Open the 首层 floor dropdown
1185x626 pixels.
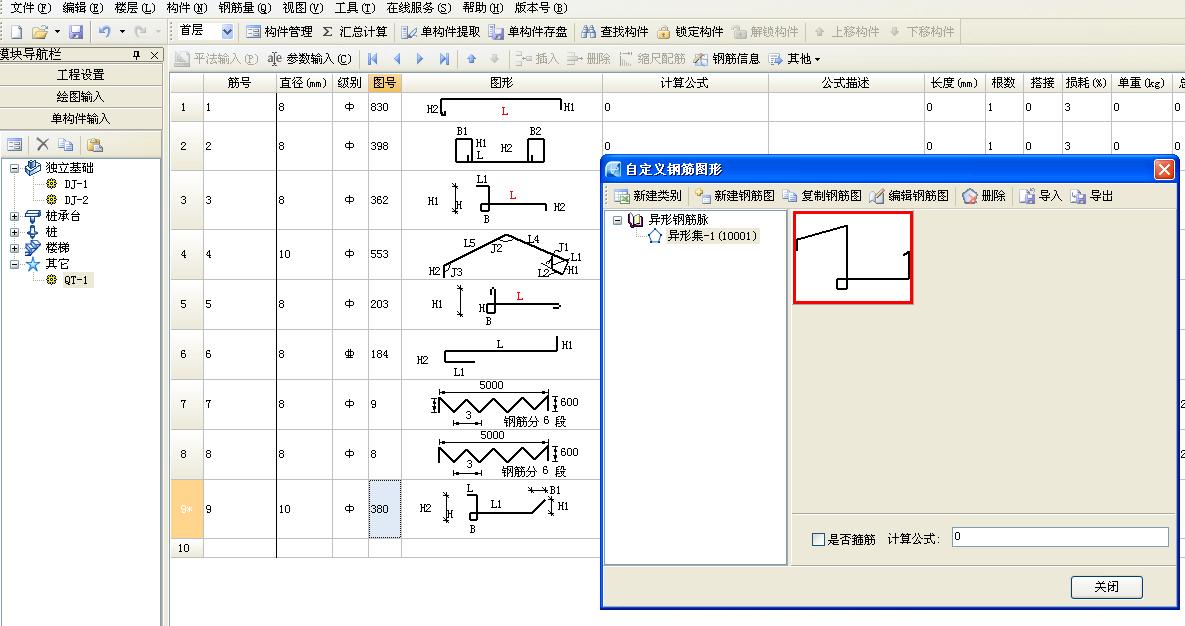coord(227,32)
